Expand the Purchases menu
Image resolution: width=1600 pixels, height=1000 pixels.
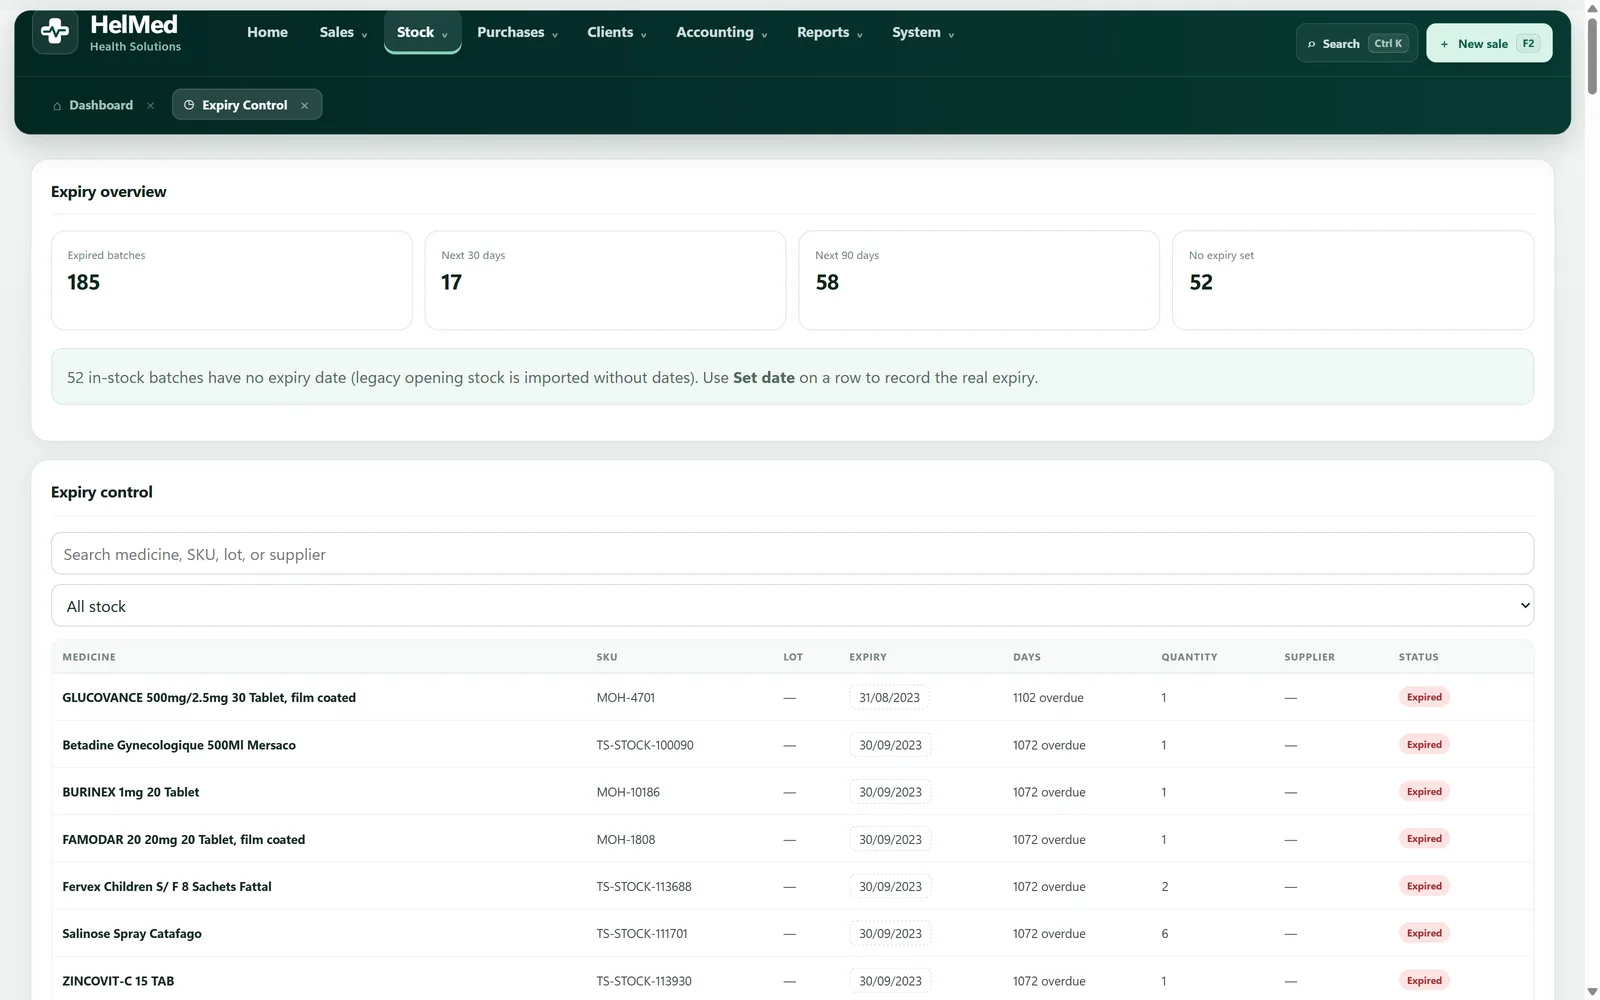[517, 32]
